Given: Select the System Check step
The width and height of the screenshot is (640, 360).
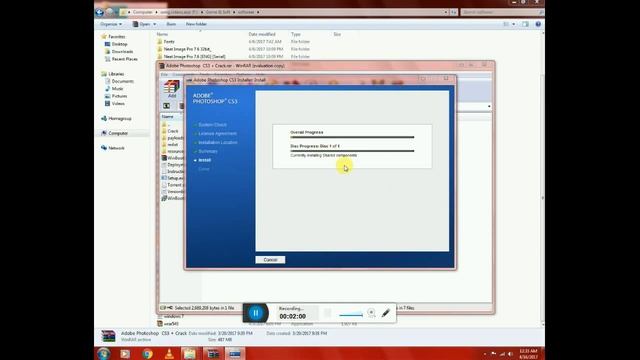Looking at the screenshot, I should 212,124.
